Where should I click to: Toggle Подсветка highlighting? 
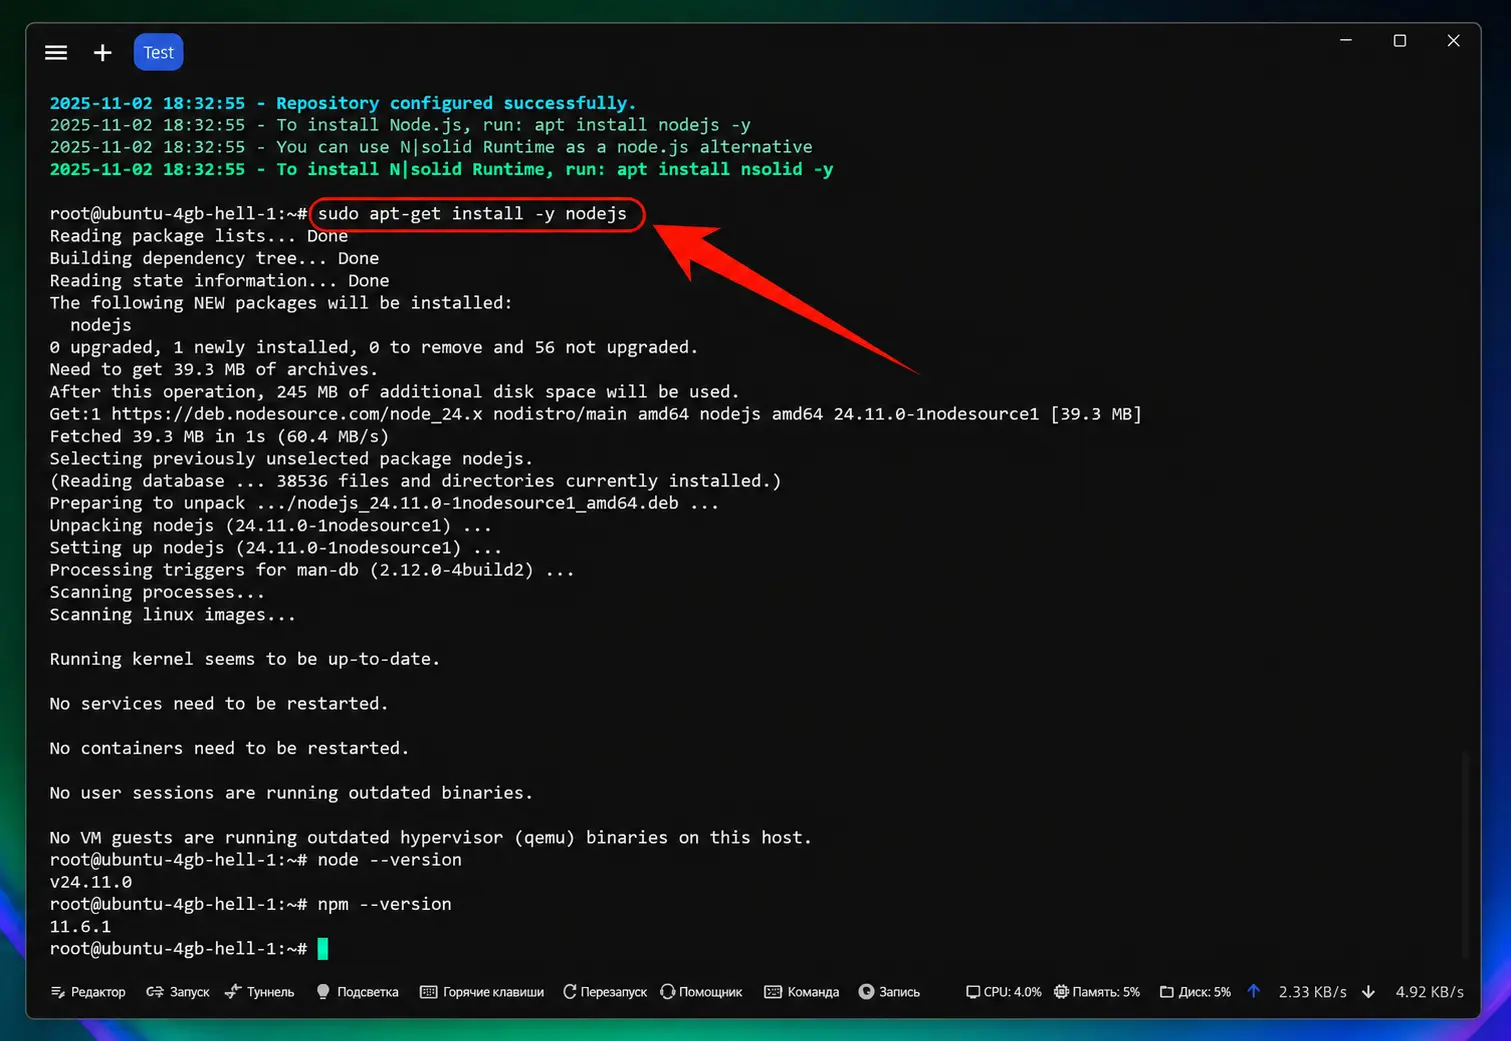pos(357,992)
